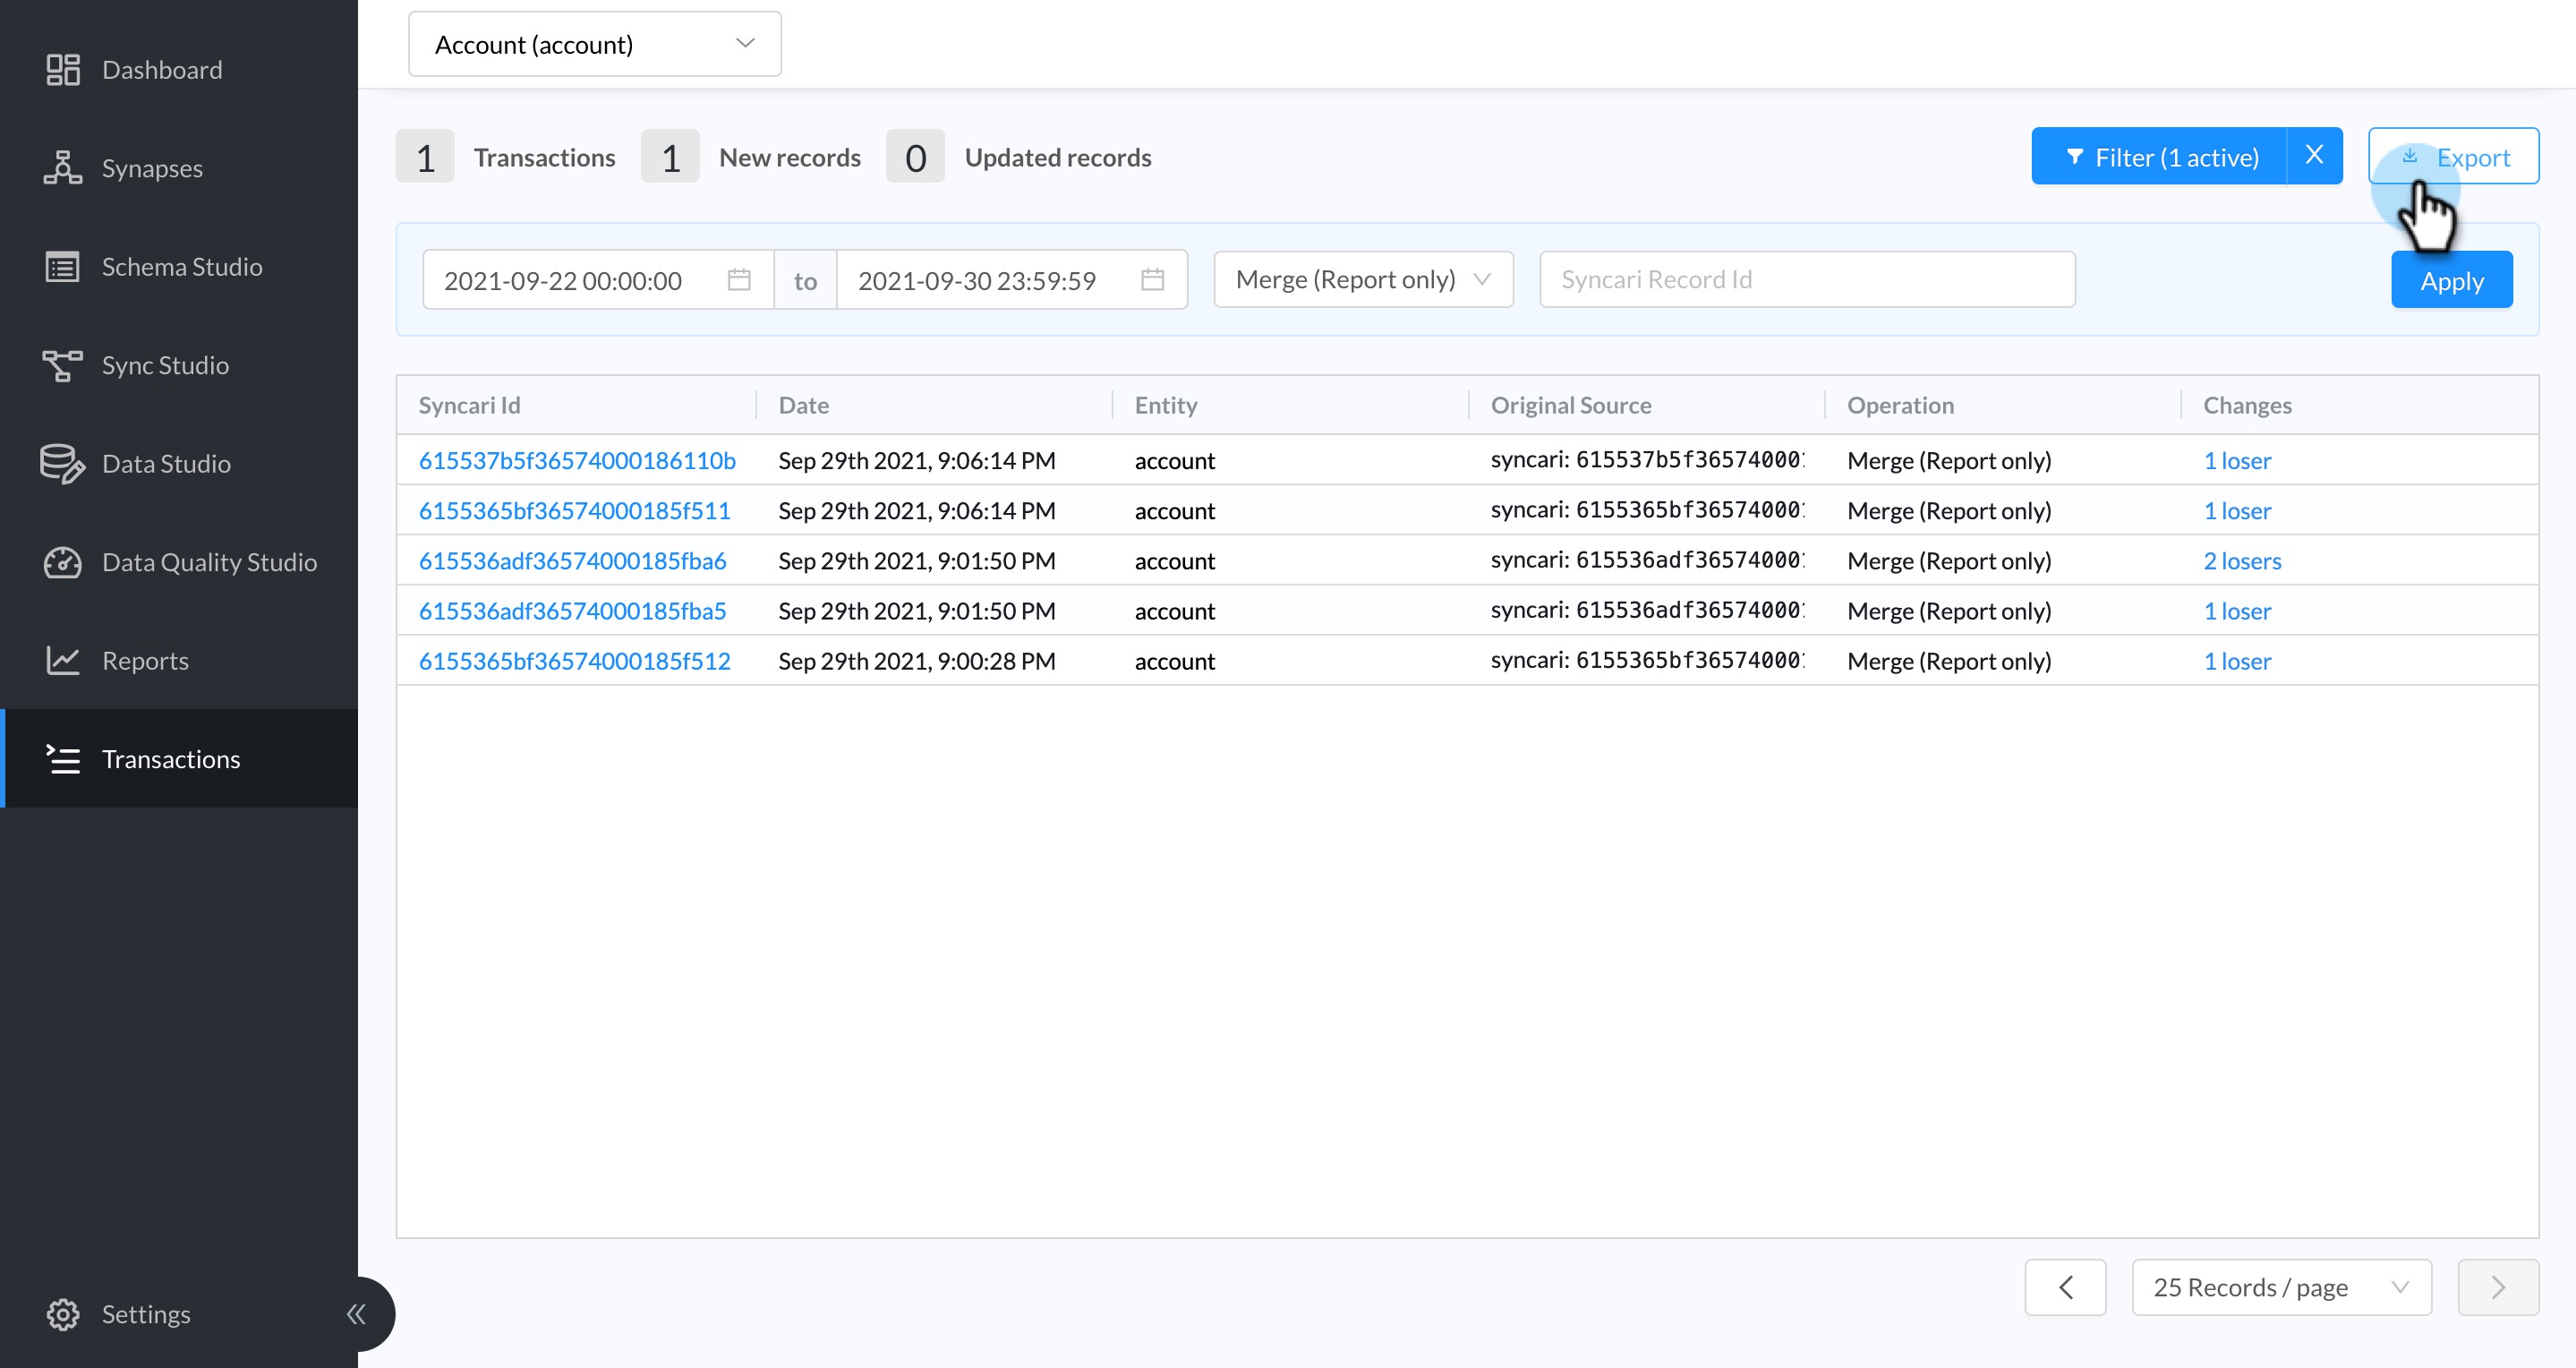This screenshot has height=1368, width=2576.
Task: Click the filter funnel icon
Action: (x=2075, y=157)
